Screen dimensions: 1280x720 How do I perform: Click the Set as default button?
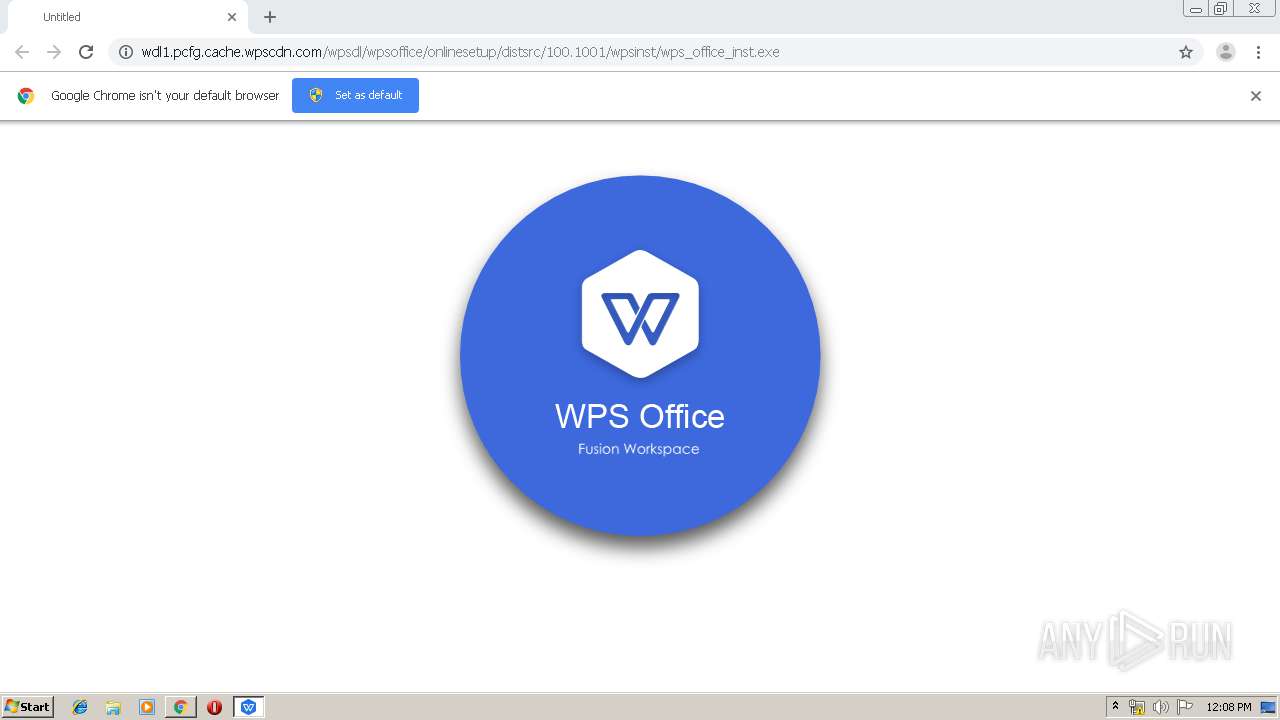click(355, 95)
